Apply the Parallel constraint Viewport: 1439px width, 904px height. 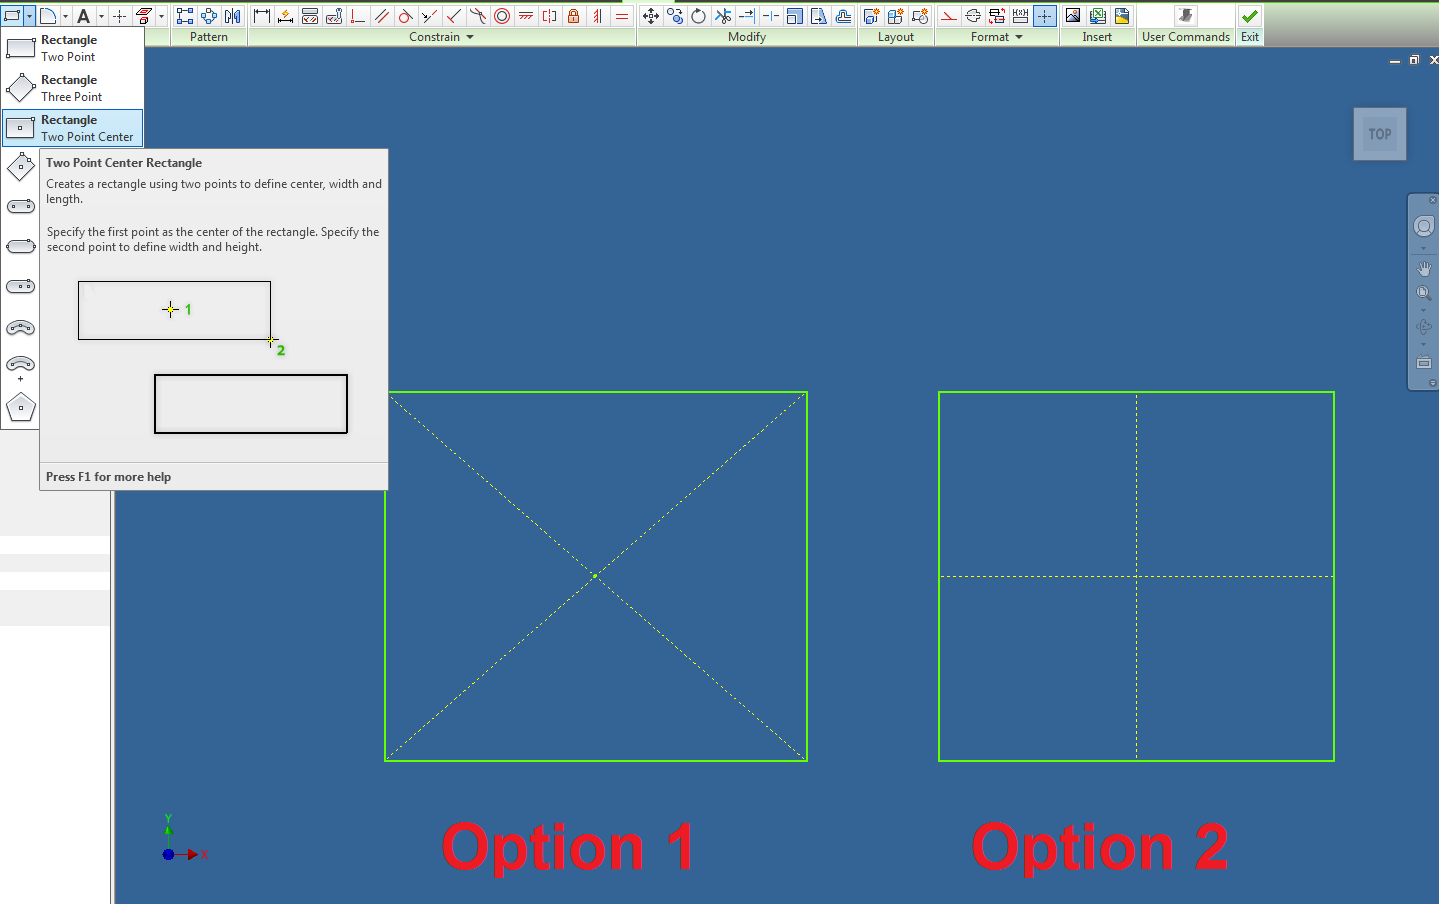click(381, 15)
